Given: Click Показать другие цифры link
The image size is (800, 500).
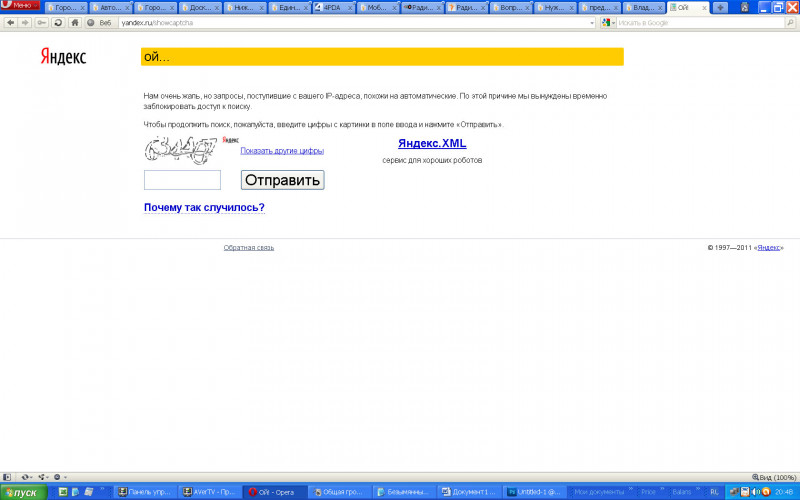Looking at the screenshot, I should pos(282,151).
